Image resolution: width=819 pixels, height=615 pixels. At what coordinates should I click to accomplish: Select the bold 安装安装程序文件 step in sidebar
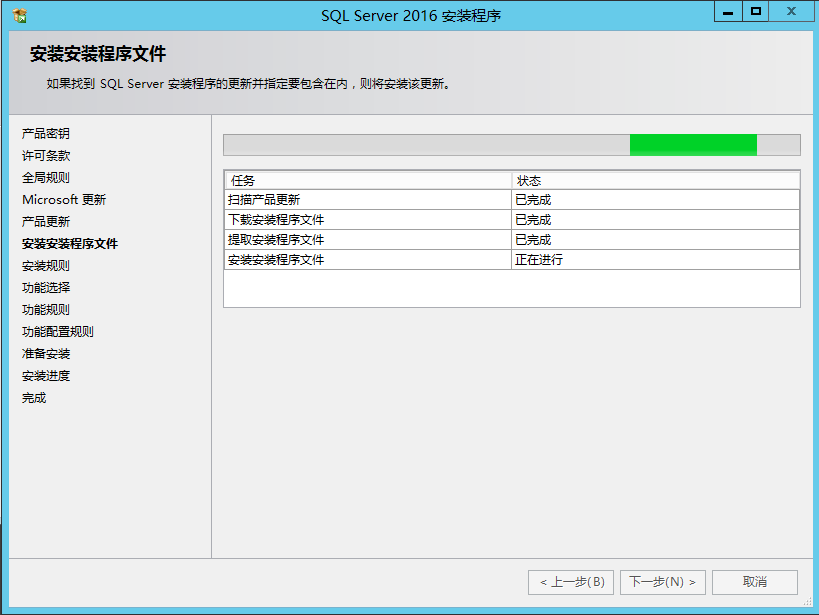click(69, 243)
